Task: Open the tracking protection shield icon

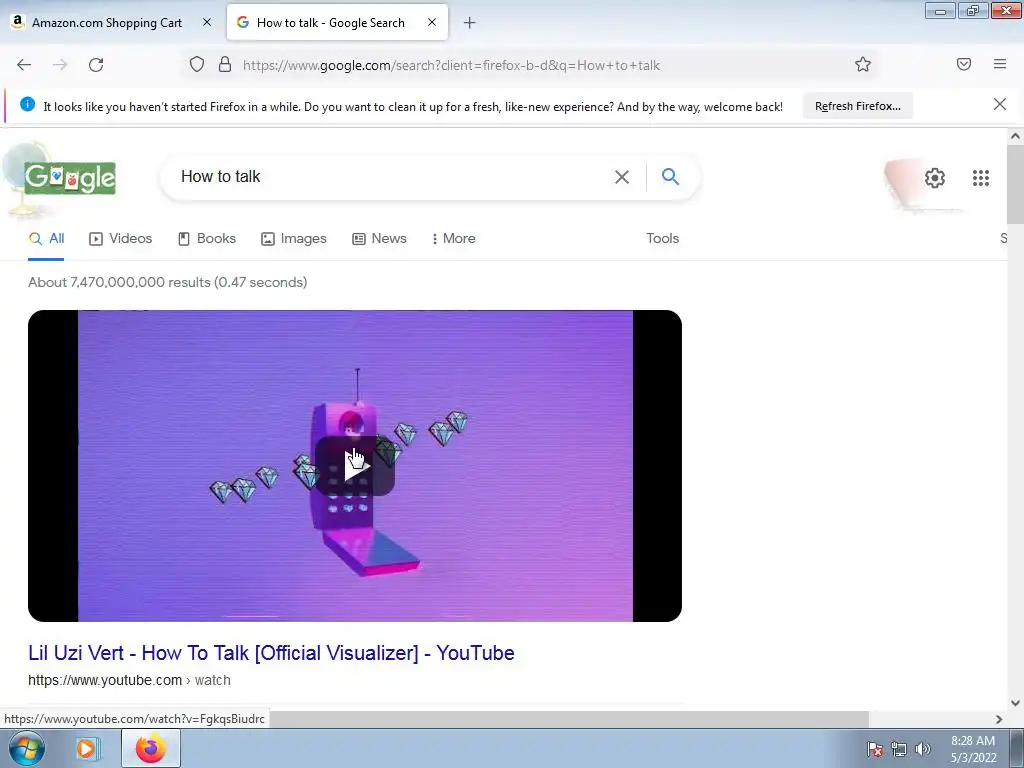Action: [x=197, y=65]
